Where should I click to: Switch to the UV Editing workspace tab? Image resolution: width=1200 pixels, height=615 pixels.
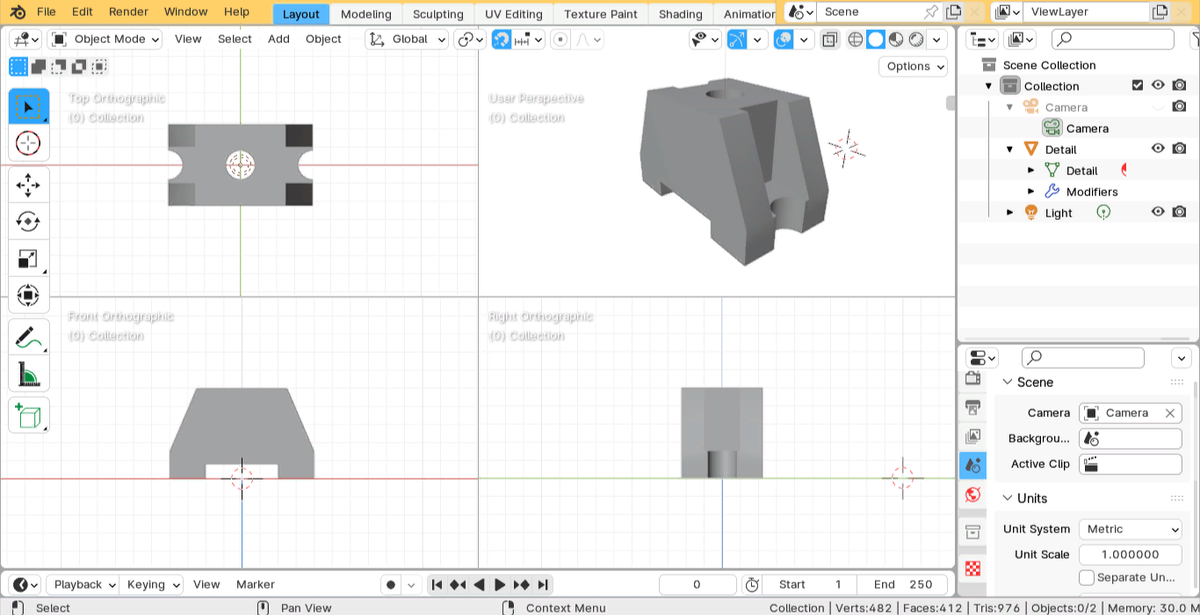(x=513, y=14)
